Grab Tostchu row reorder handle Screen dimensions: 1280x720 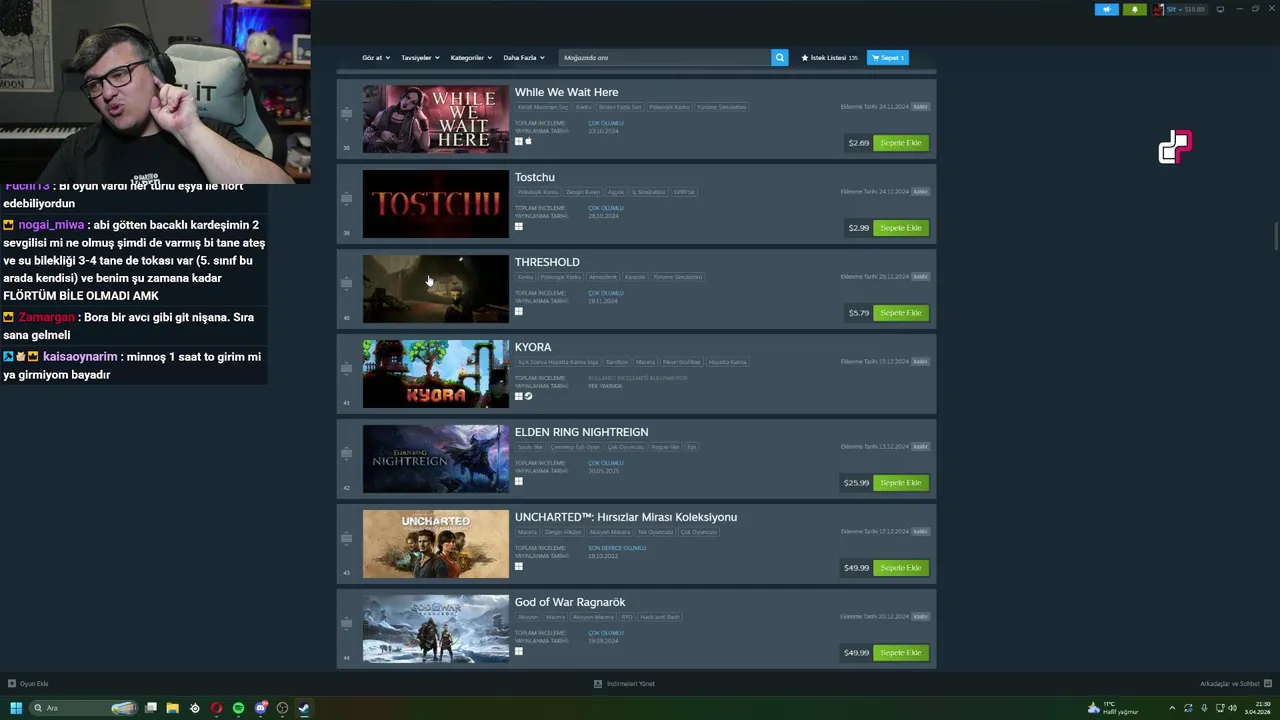click(x=347, y=199)
